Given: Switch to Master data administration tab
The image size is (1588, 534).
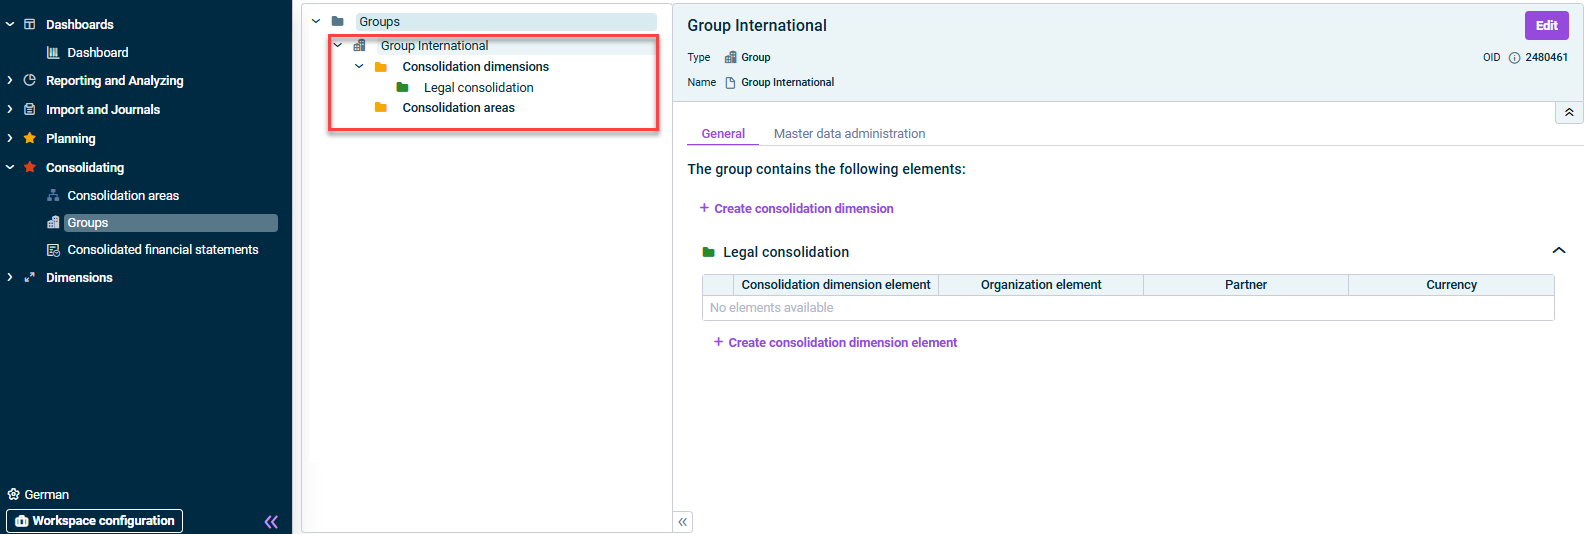Looking at the screenshot, I should [x=849, y=134].
